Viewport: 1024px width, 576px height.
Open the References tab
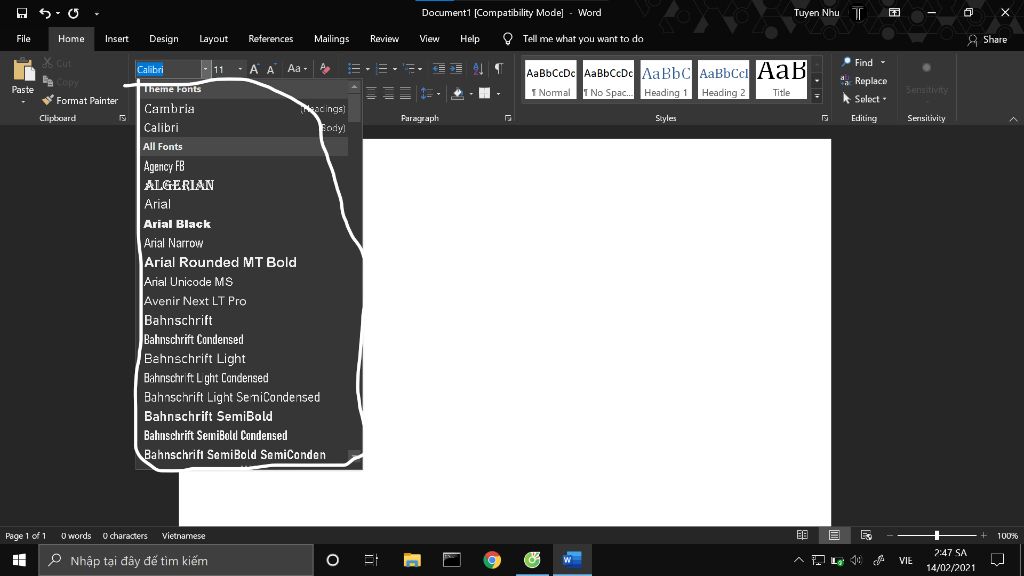click(270, 39)
